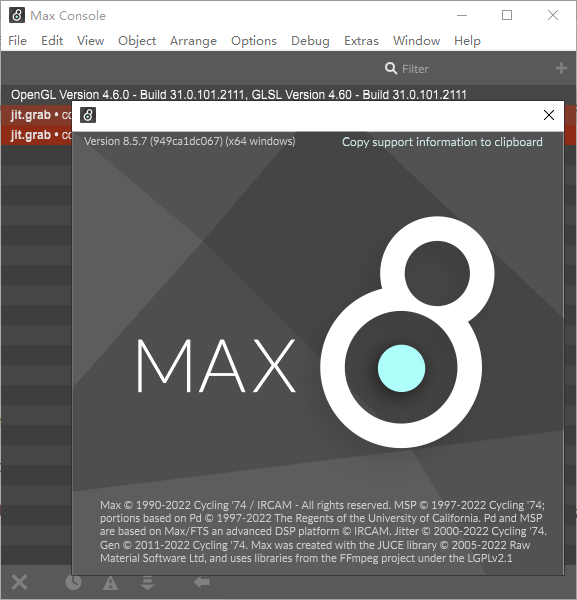This screenshot has height=600, width=577.
Task: Select the second jit.grab error row
Action: (x=36, y=135)
